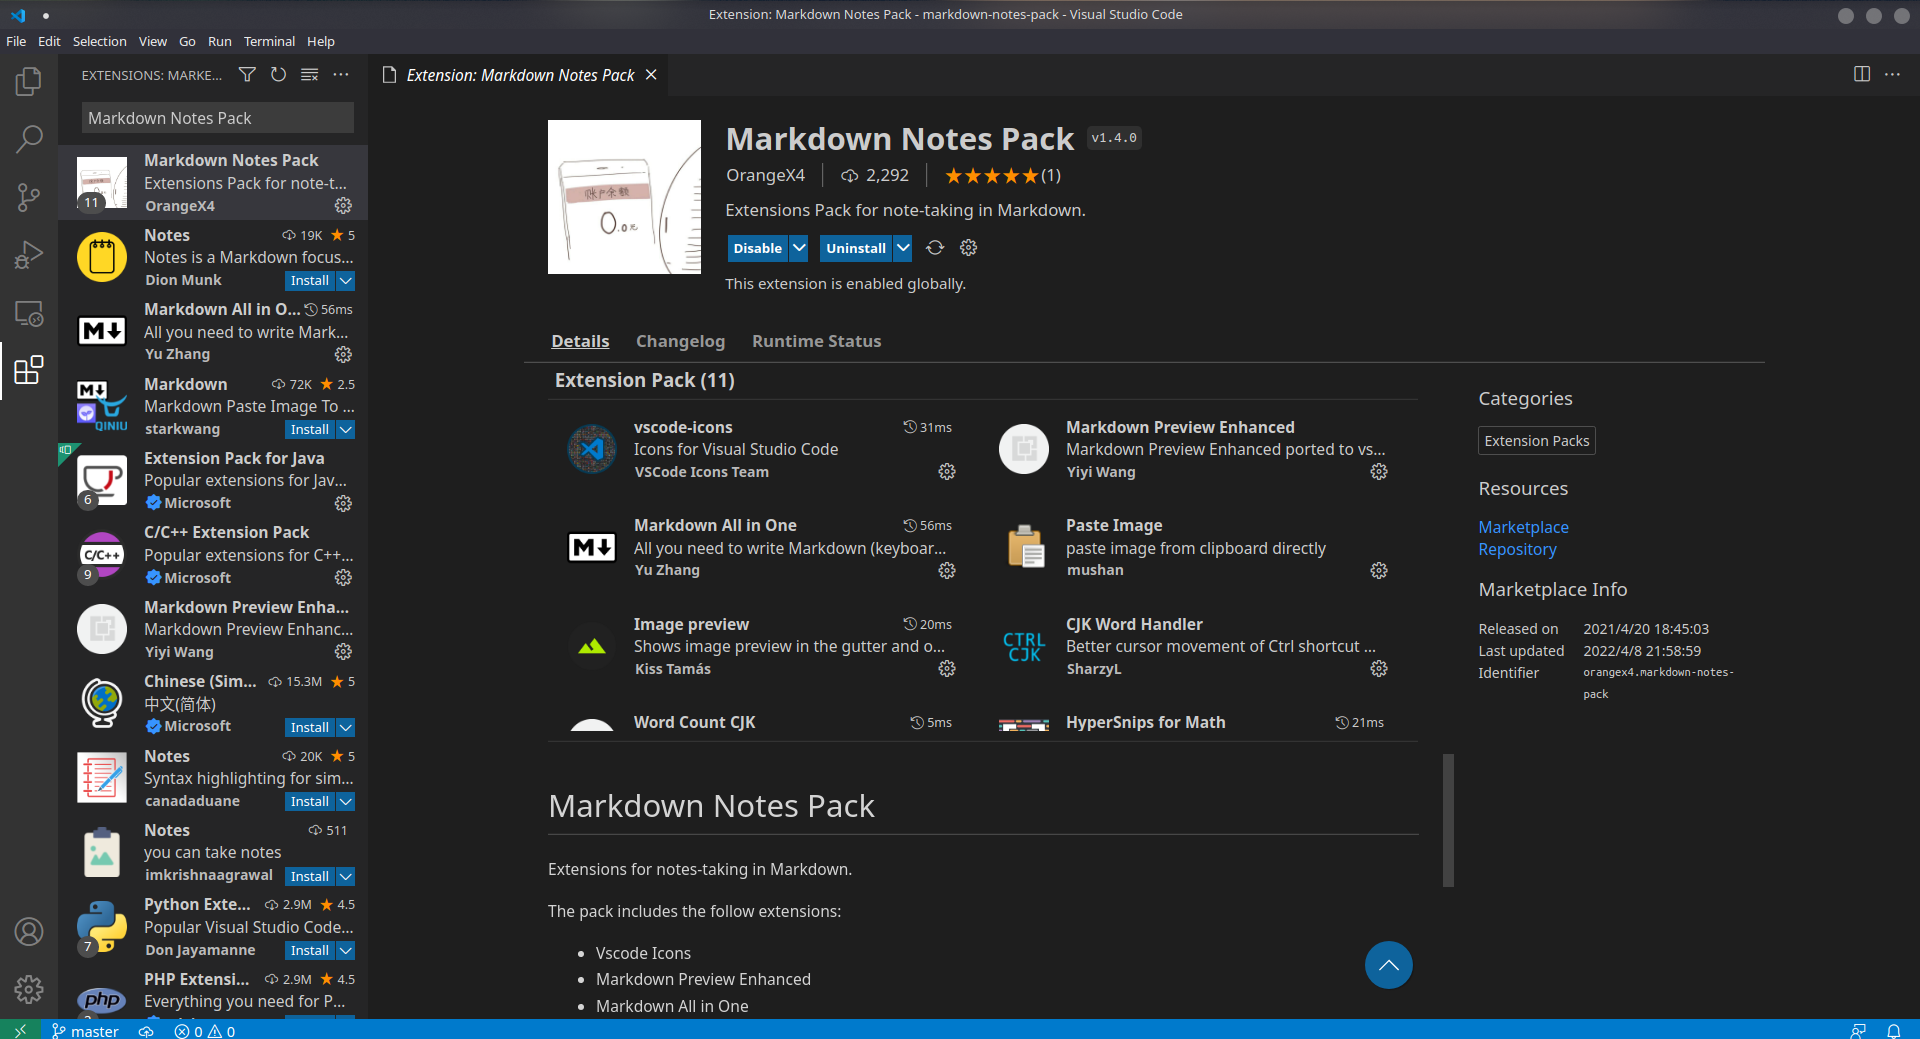Open manage gear for vscode-icons

tap(947, 472)
